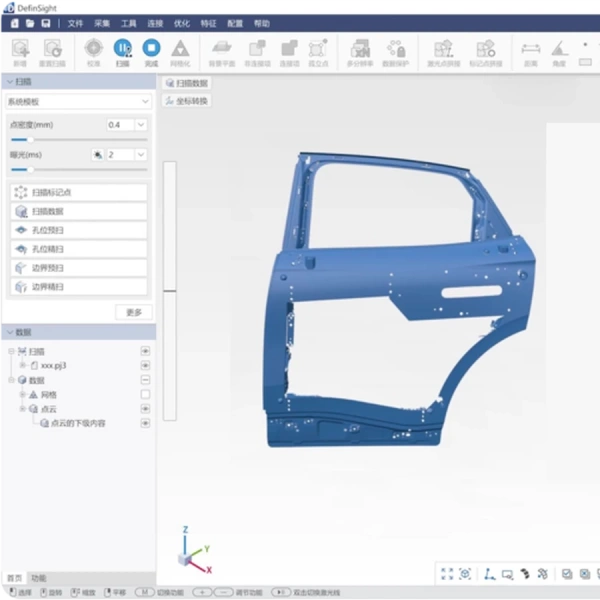Open the 工具 menu

(x=129, y=24)
